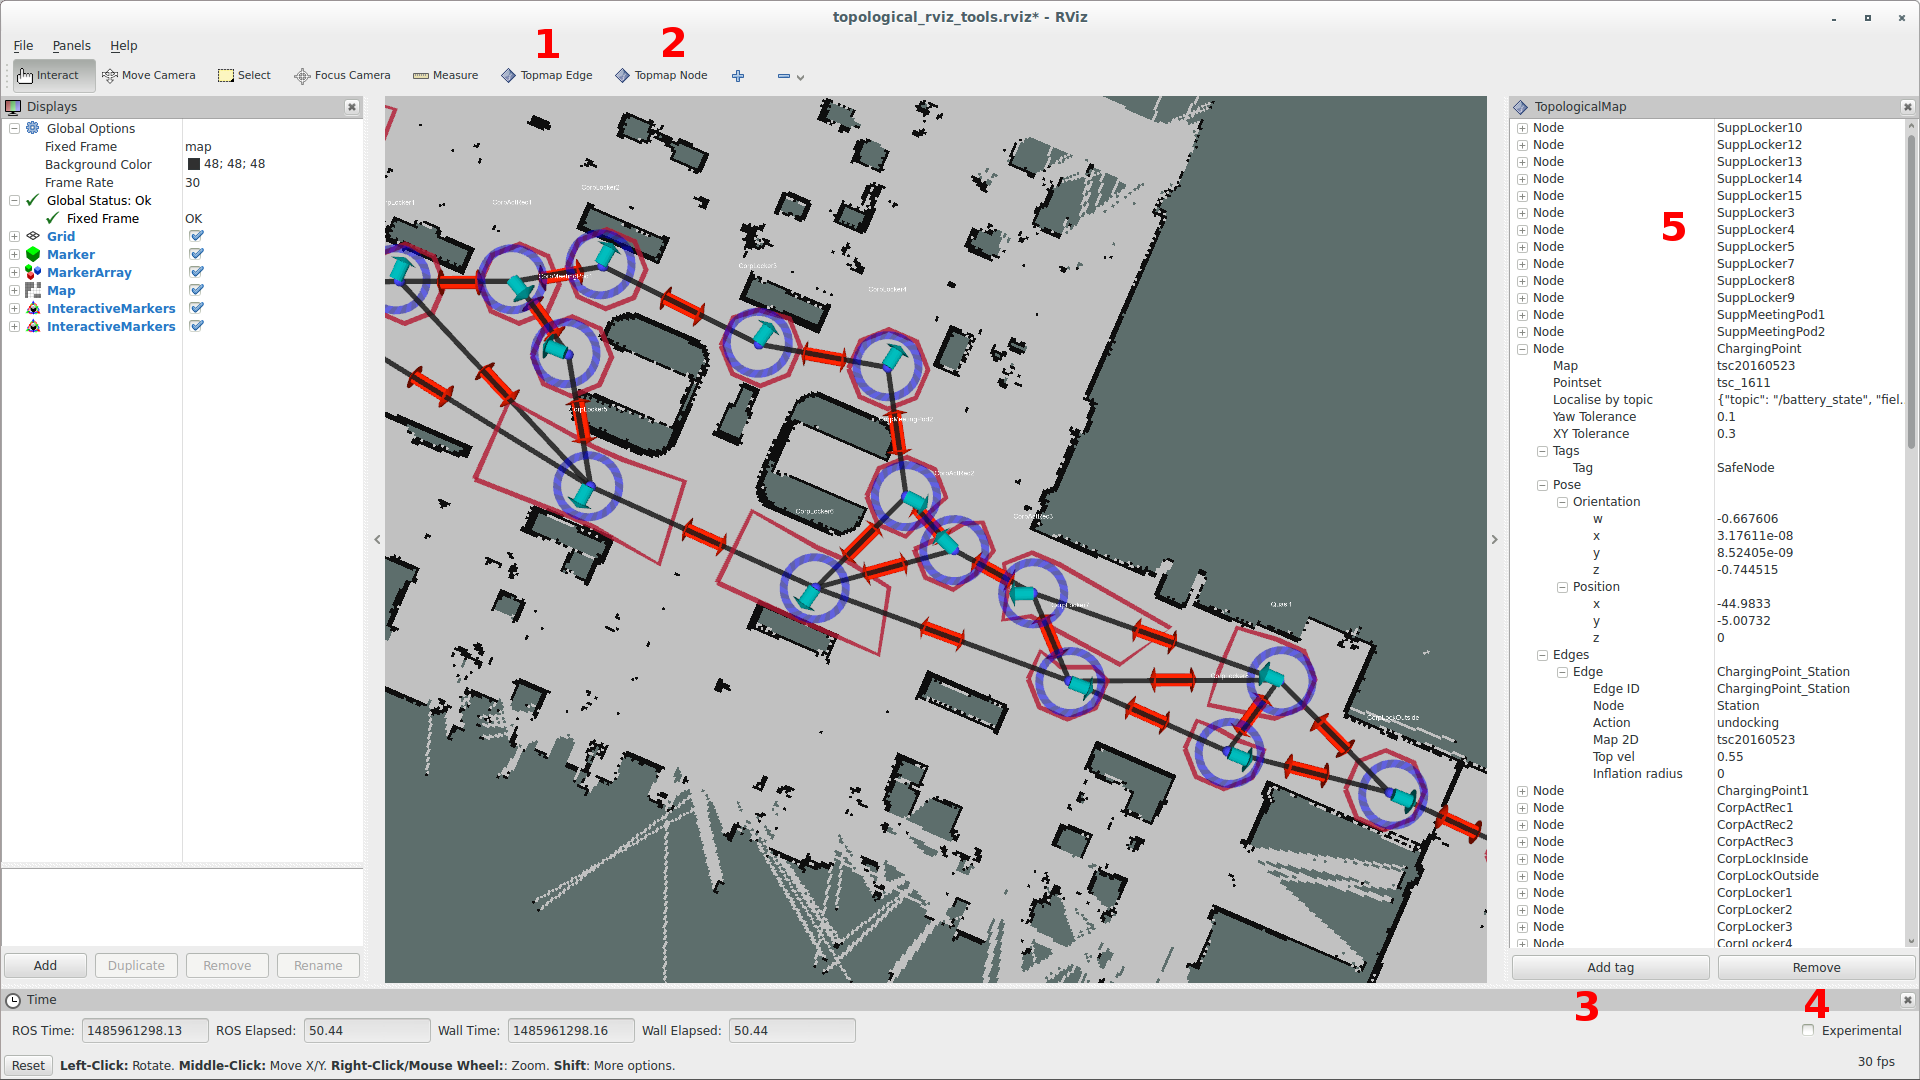Toggle the Grid display checkbox
This screenshot has height=1080, width=1920.
click(197, 236)
